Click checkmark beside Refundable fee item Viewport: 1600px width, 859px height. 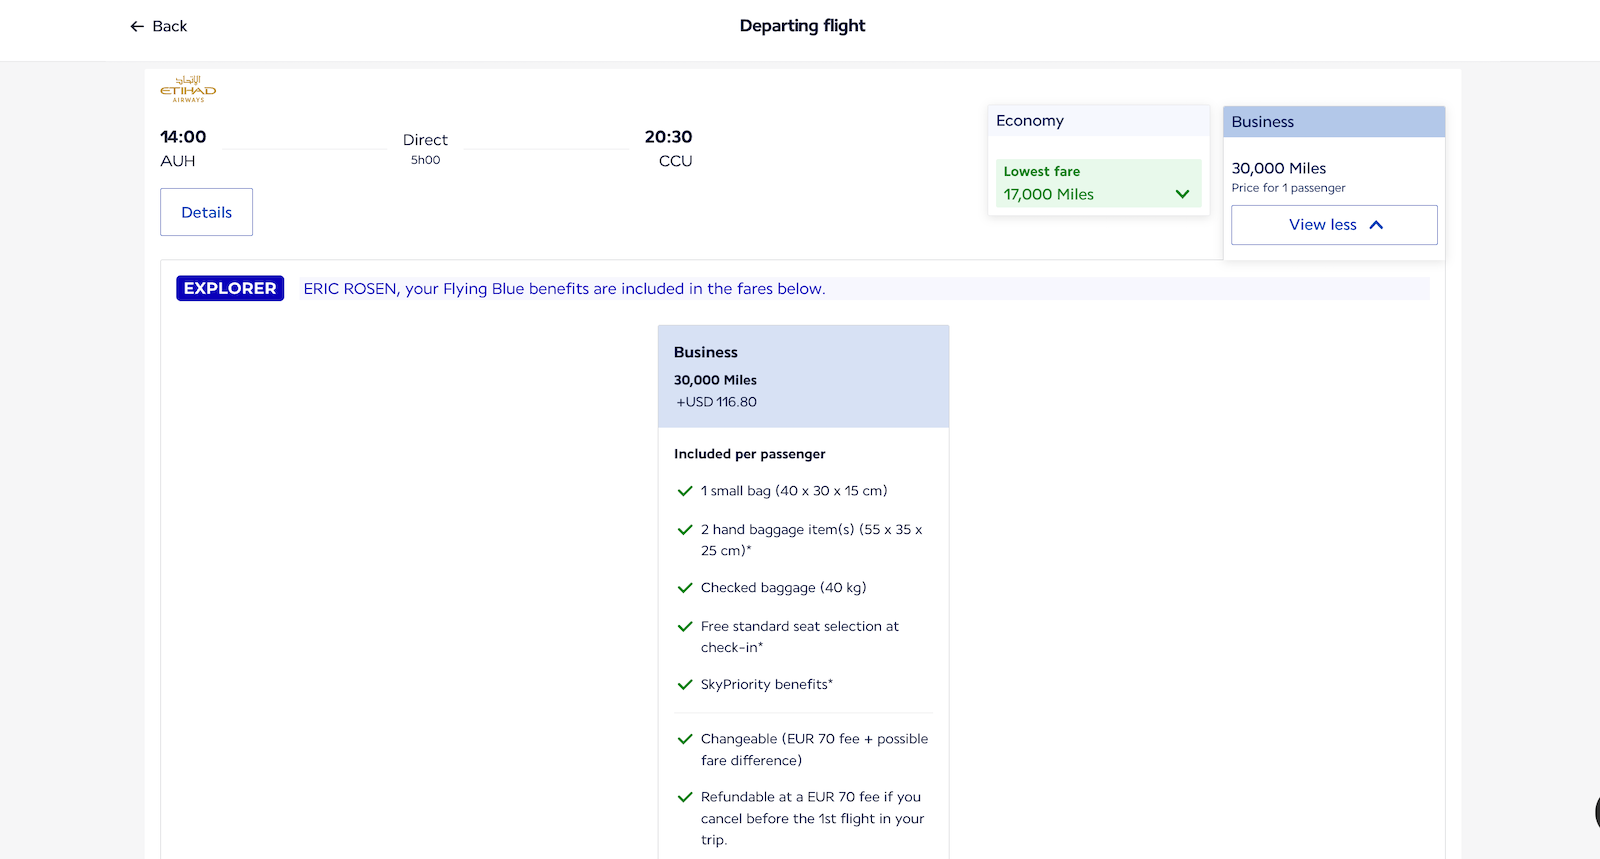coord(685,797)
